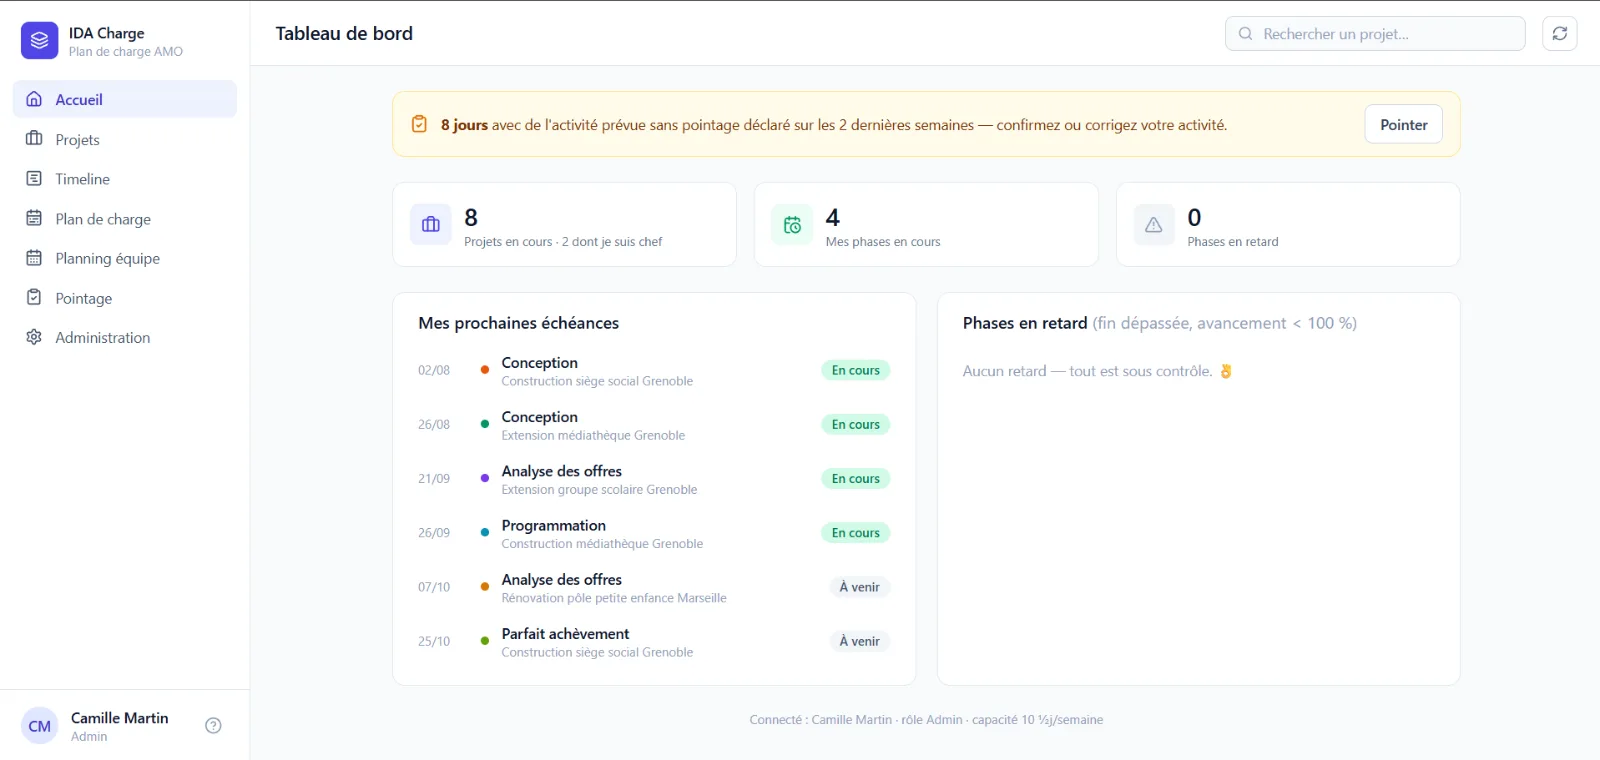
Task: Click the refresh icon button in header
Action: (x=1559, y=33)
